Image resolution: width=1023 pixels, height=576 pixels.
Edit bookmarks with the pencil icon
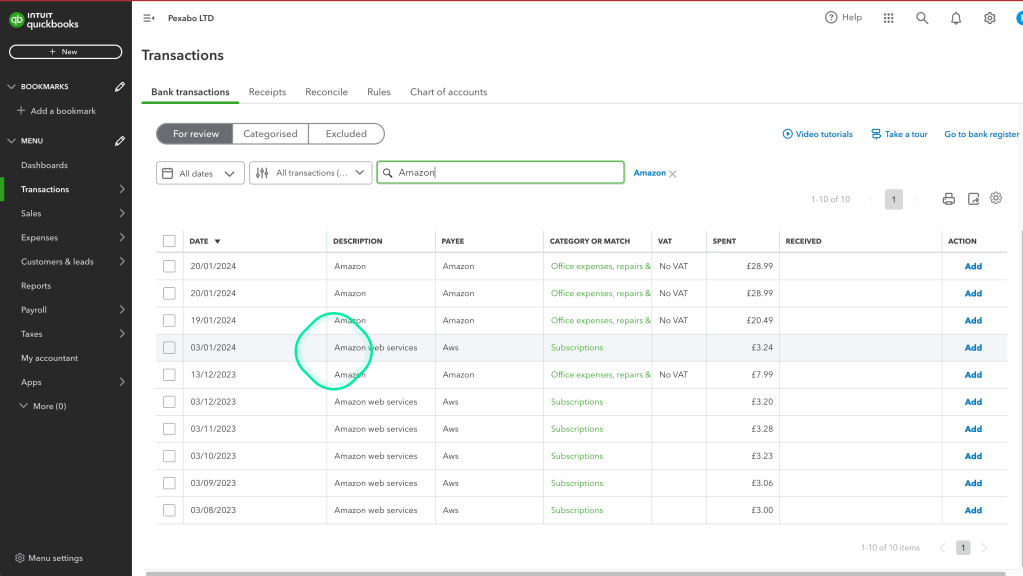point(120,87)
